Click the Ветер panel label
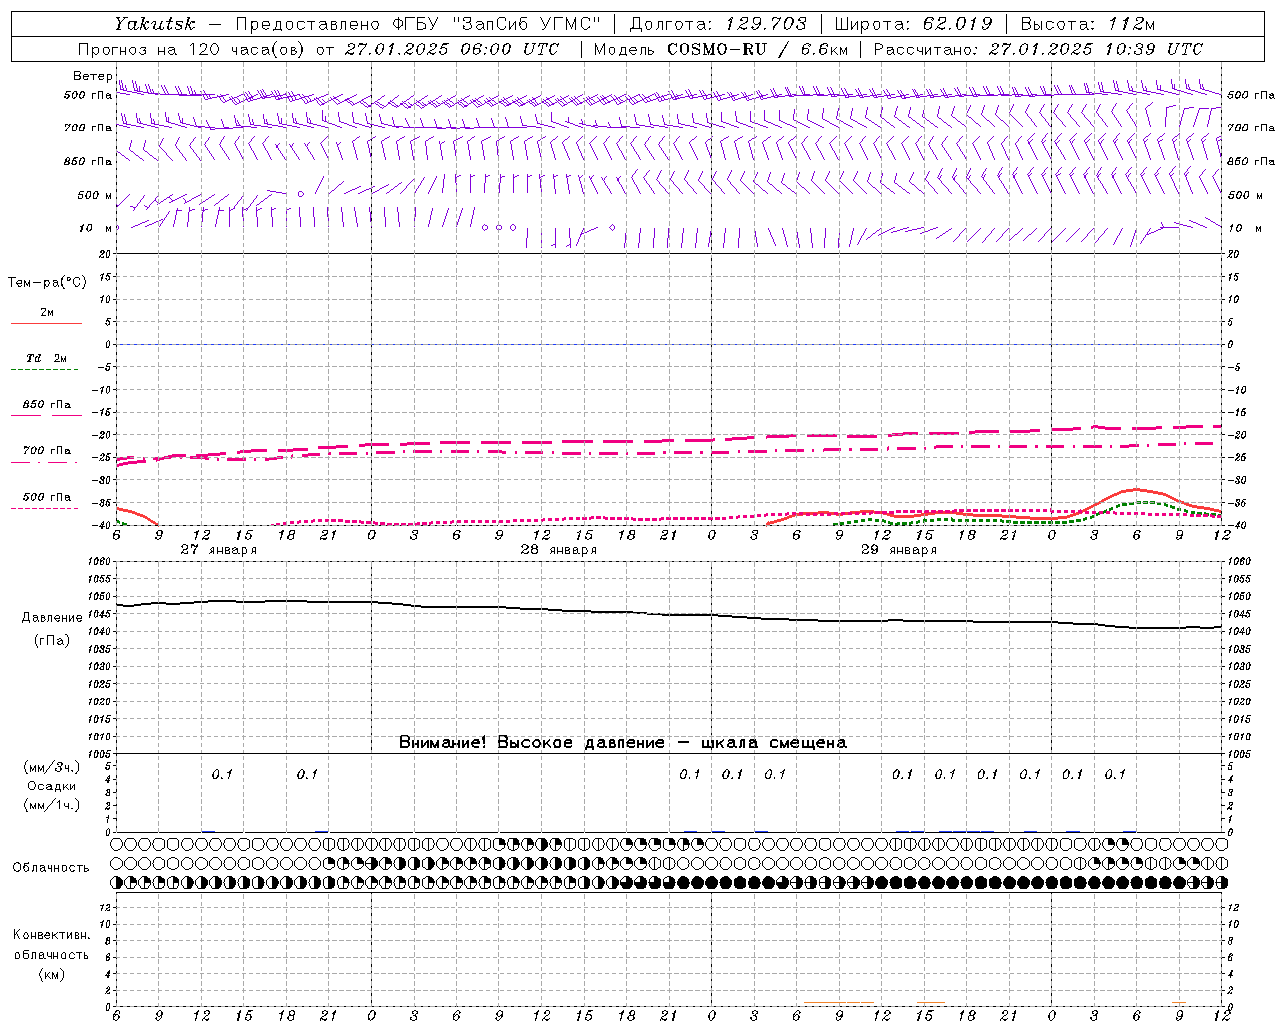This screenshot has height=1024, width=1280. [x=92, y=76]
